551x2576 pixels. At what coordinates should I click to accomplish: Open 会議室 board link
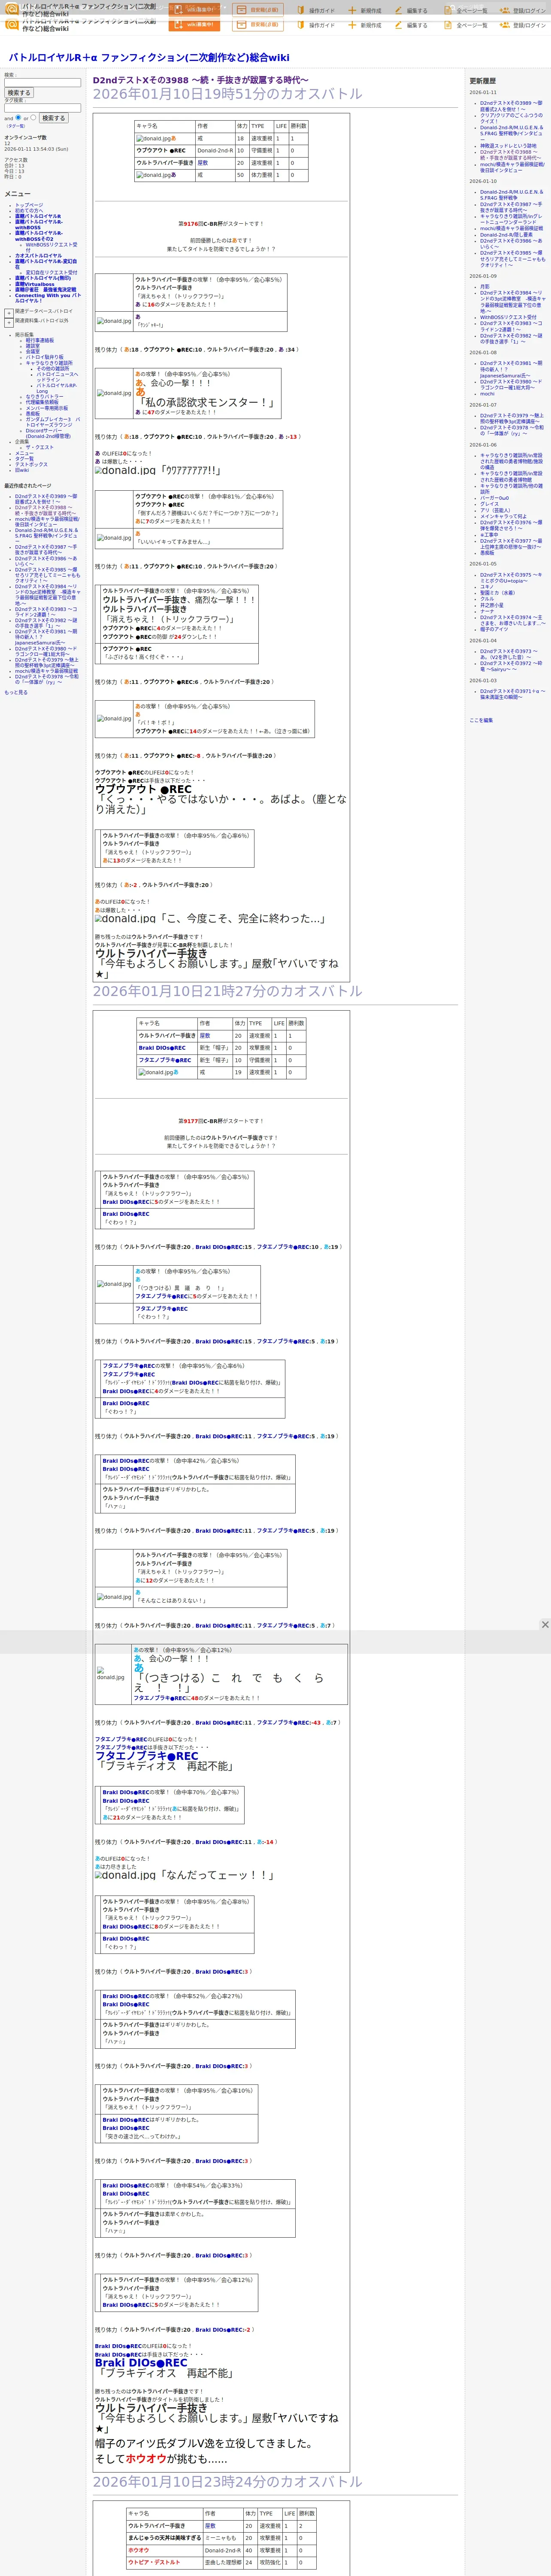click(33, 352)
